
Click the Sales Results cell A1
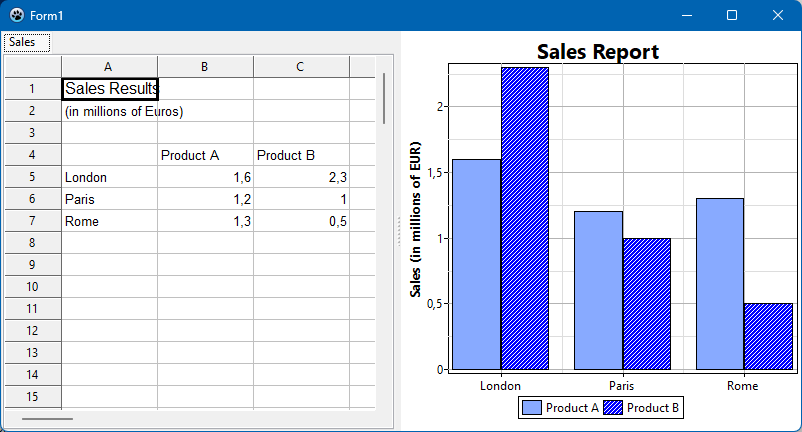tap(110, 89)
